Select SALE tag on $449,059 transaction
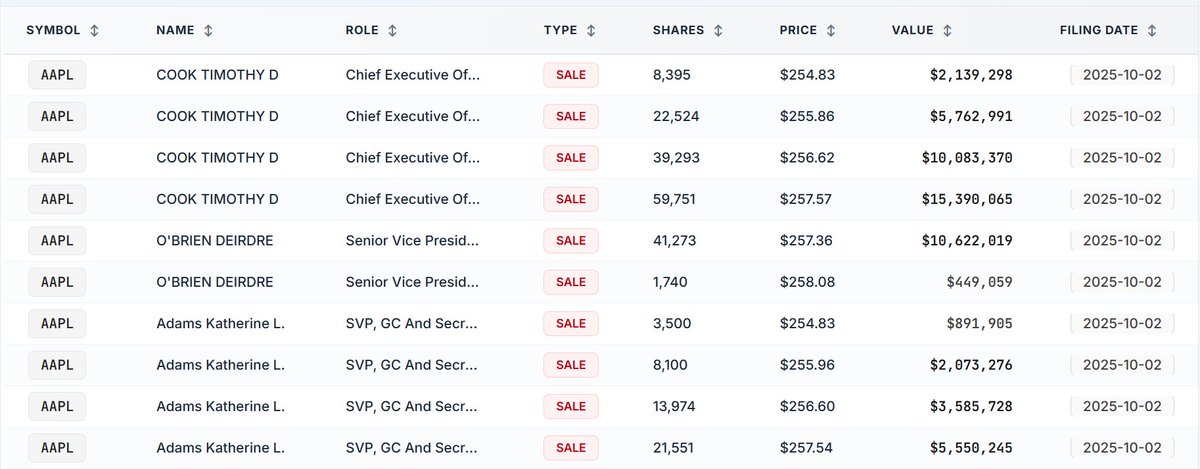This screenshot has width=1200, height=469. [571, 282]
